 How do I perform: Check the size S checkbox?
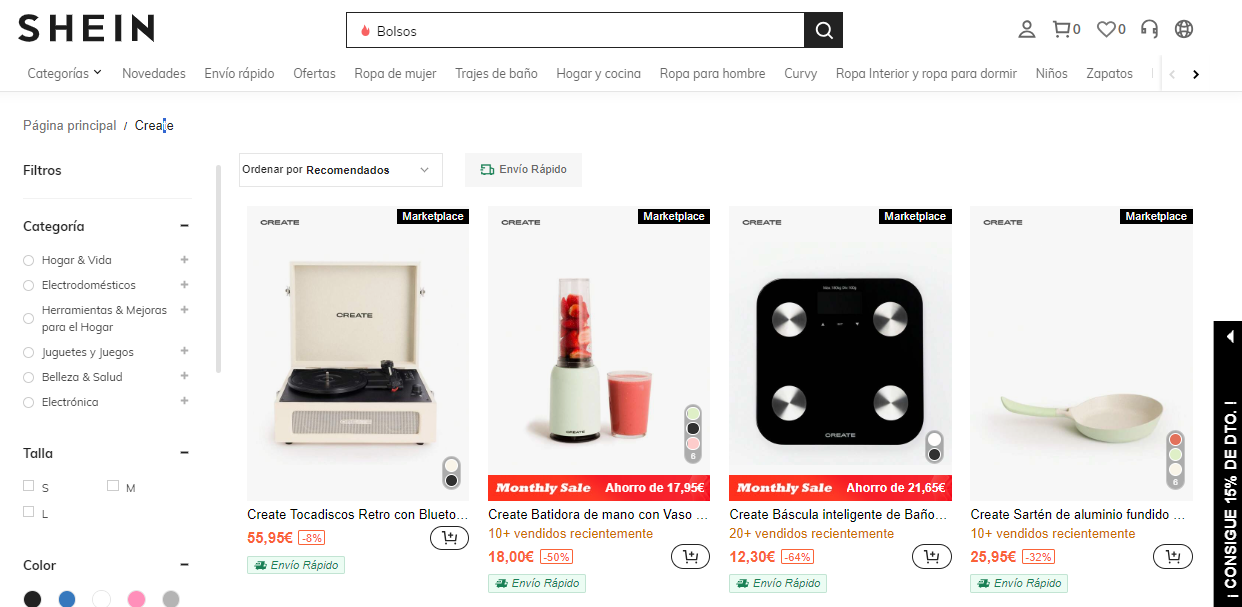coord(29,486)
